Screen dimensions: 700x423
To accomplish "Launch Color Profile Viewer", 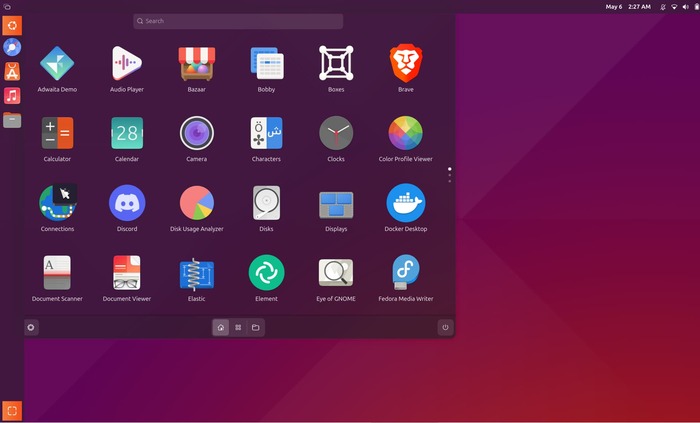I will [x=406, y=133].
